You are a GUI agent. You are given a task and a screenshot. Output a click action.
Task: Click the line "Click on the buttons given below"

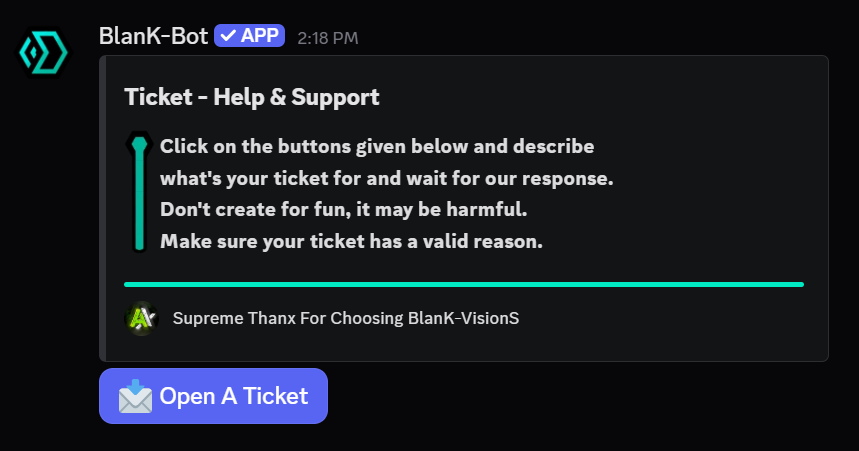pos(377,147)
